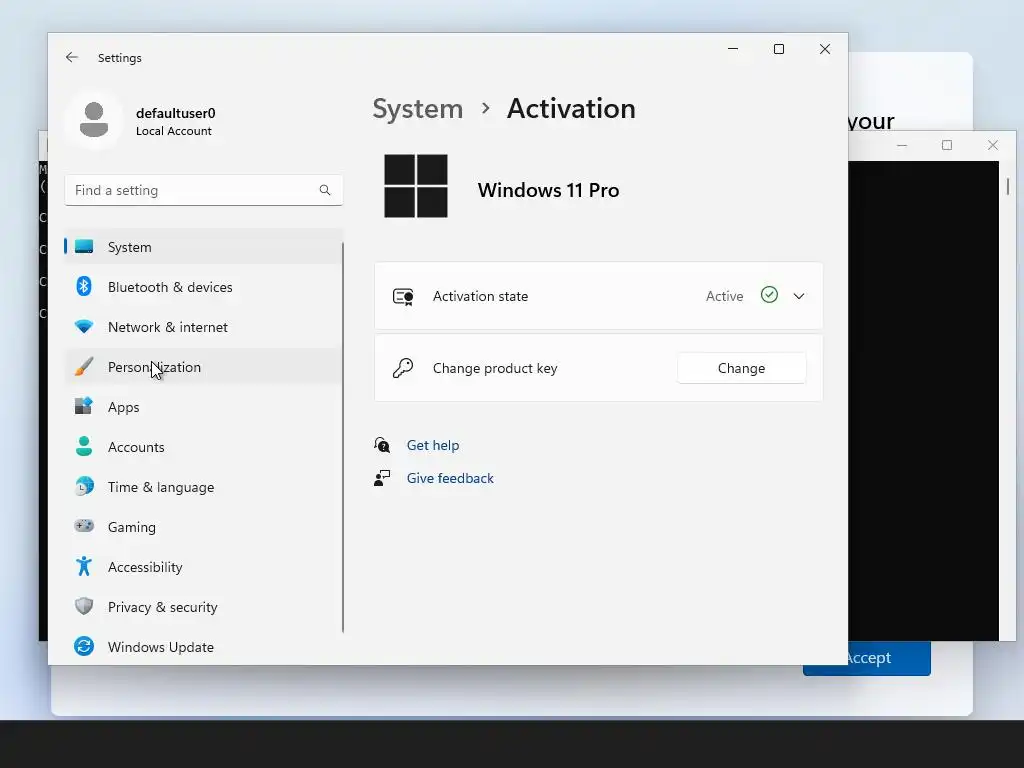The height and width of the screenshot is (768, 1024).
Task: Click the Give feedback person icon
Action: 382,478
